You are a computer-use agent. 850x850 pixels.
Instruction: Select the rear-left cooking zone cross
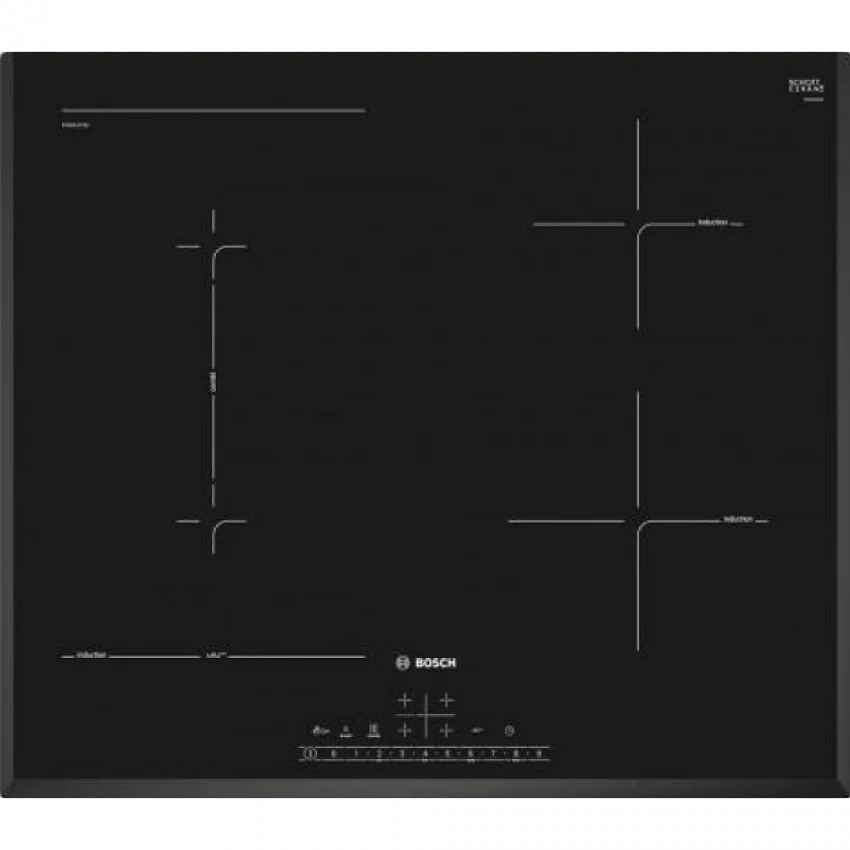point(404,701)
